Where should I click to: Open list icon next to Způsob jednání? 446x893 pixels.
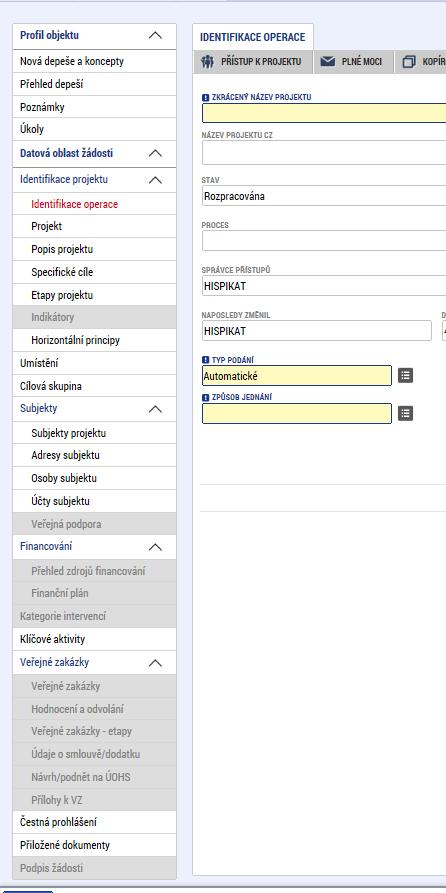click(405, 413)
